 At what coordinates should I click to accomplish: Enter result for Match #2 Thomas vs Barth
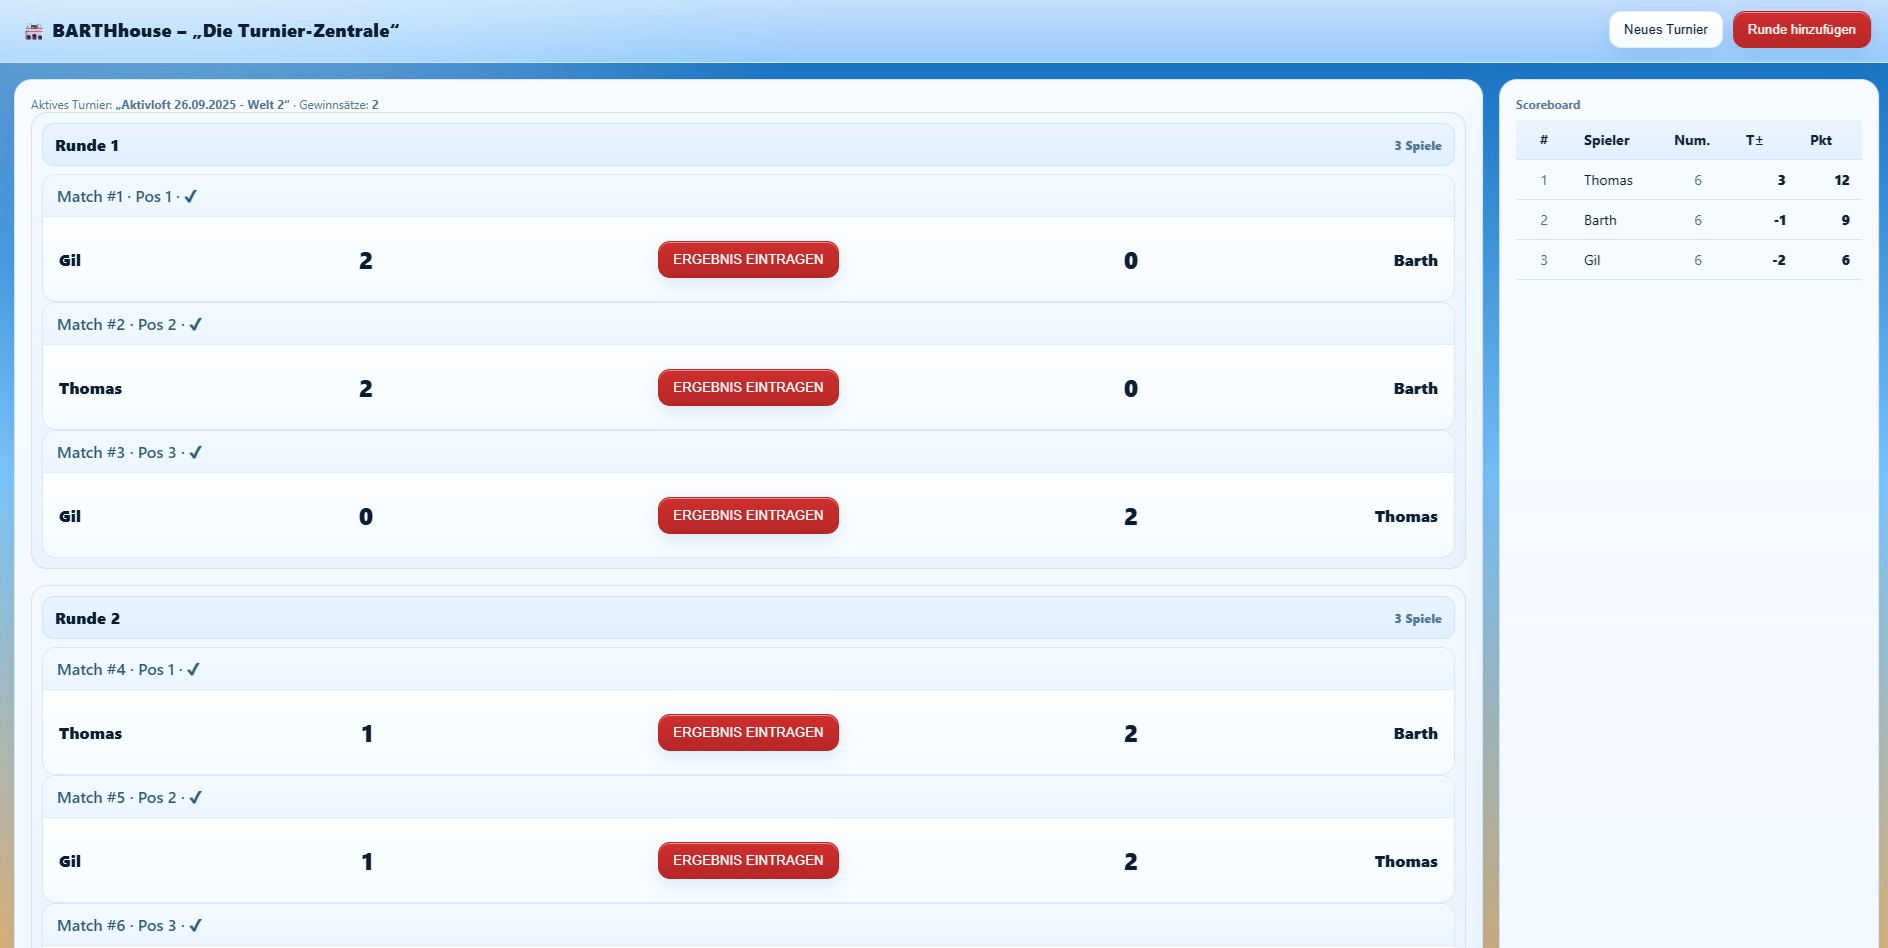tap(748, 388)
